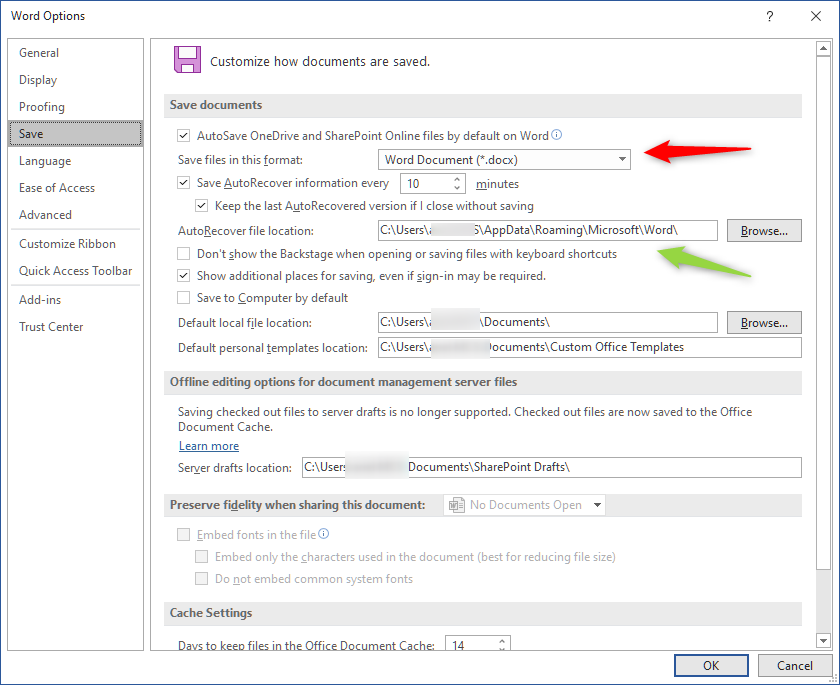Click the Default local file location field
This screenshot has width=840, height=685.
548,322
